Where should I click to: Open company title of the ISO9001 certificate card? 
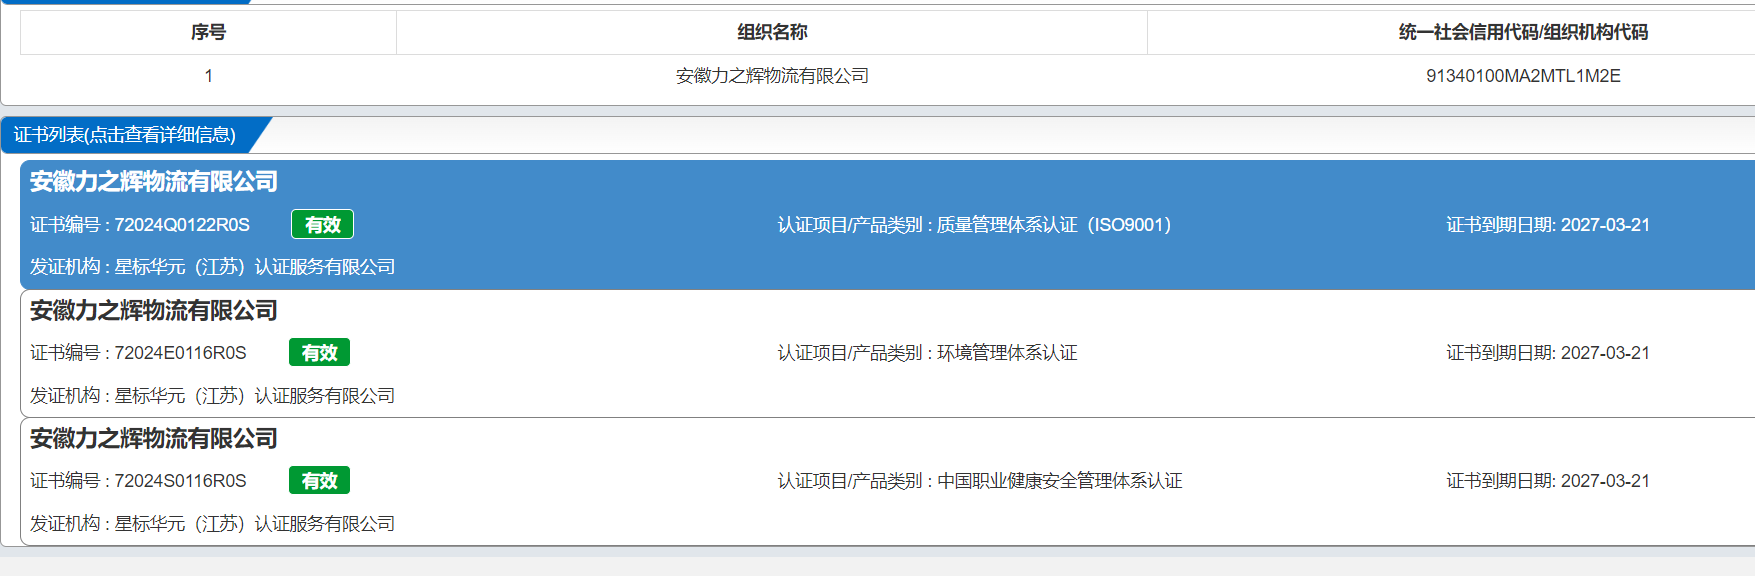pyautogui.click(x=154, y=181)
